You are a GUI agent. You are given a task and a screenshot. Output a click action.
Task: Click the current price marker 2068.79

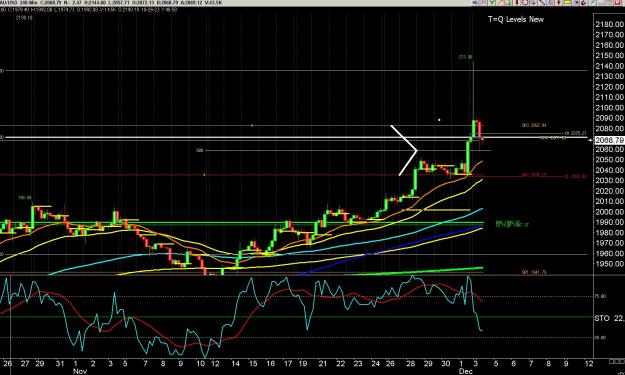(x=609, y=140)
